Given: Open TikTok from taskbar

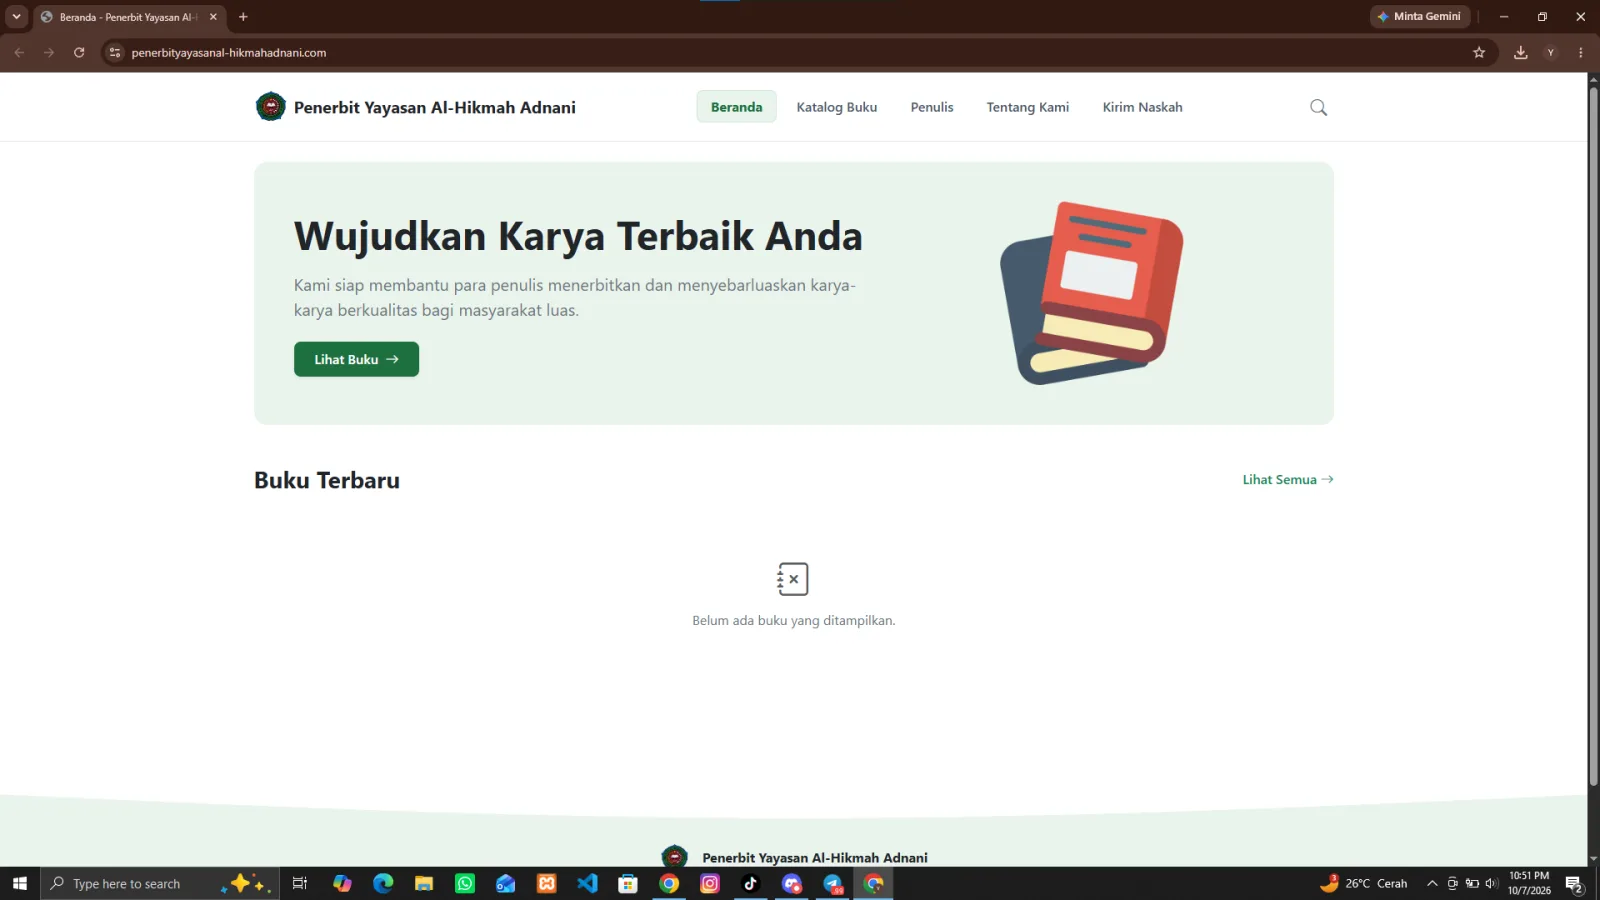Looking at the screenshot, I should tap(751, 883).
